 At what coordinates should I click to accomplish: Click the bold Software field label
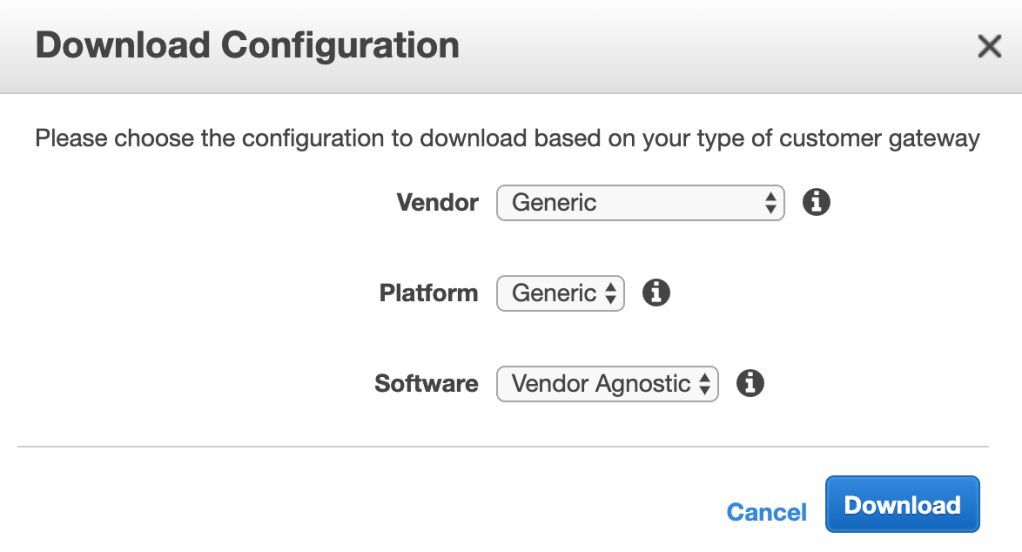tap(426, 384)
